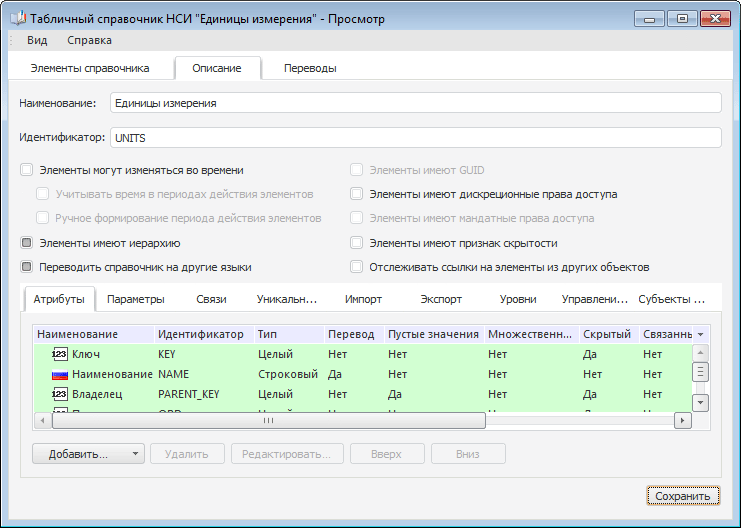Open the Импорт tab
The width and height of the screenshot is (742, 528).
(363, 299)
